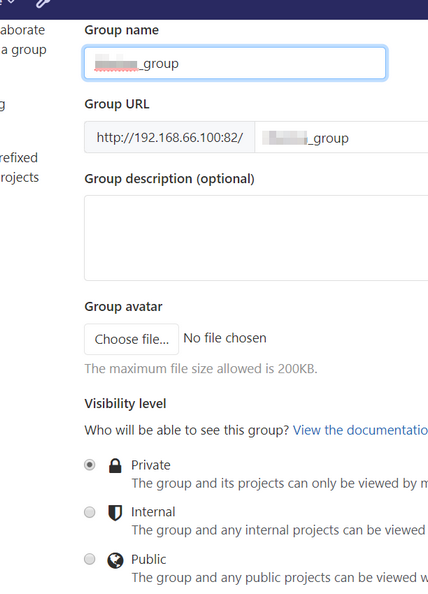
Task: Click the shield icon beside Internal
Action: 115,513
